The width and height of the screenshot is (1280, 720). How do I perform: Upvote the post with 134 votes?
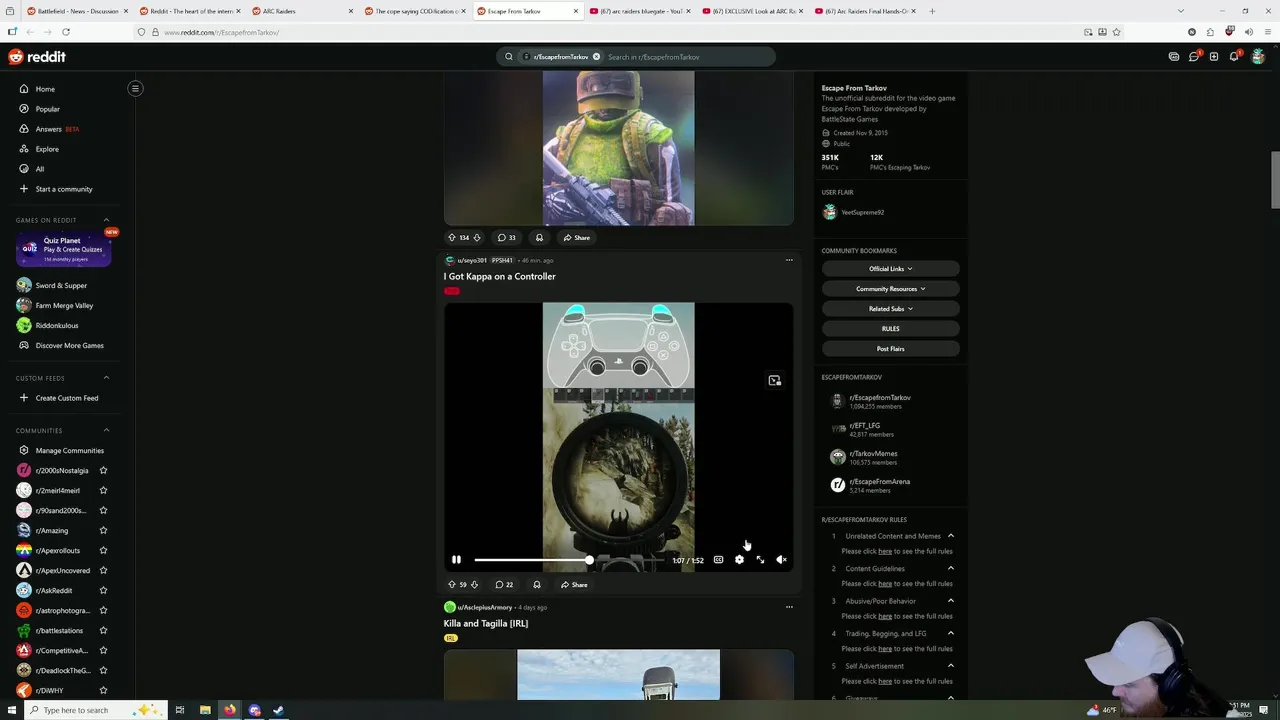click(x=452, y=237)
